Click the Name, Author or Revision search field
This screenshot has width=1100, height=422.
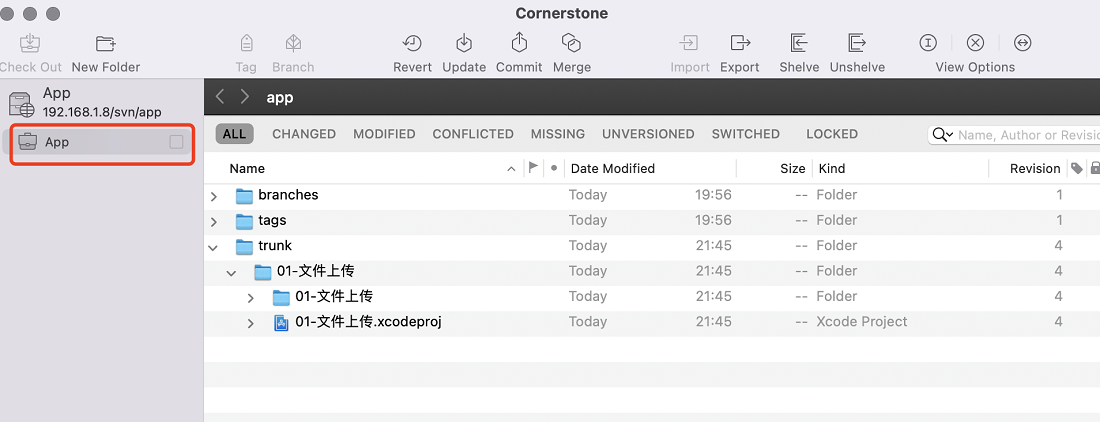(1028, 135)
